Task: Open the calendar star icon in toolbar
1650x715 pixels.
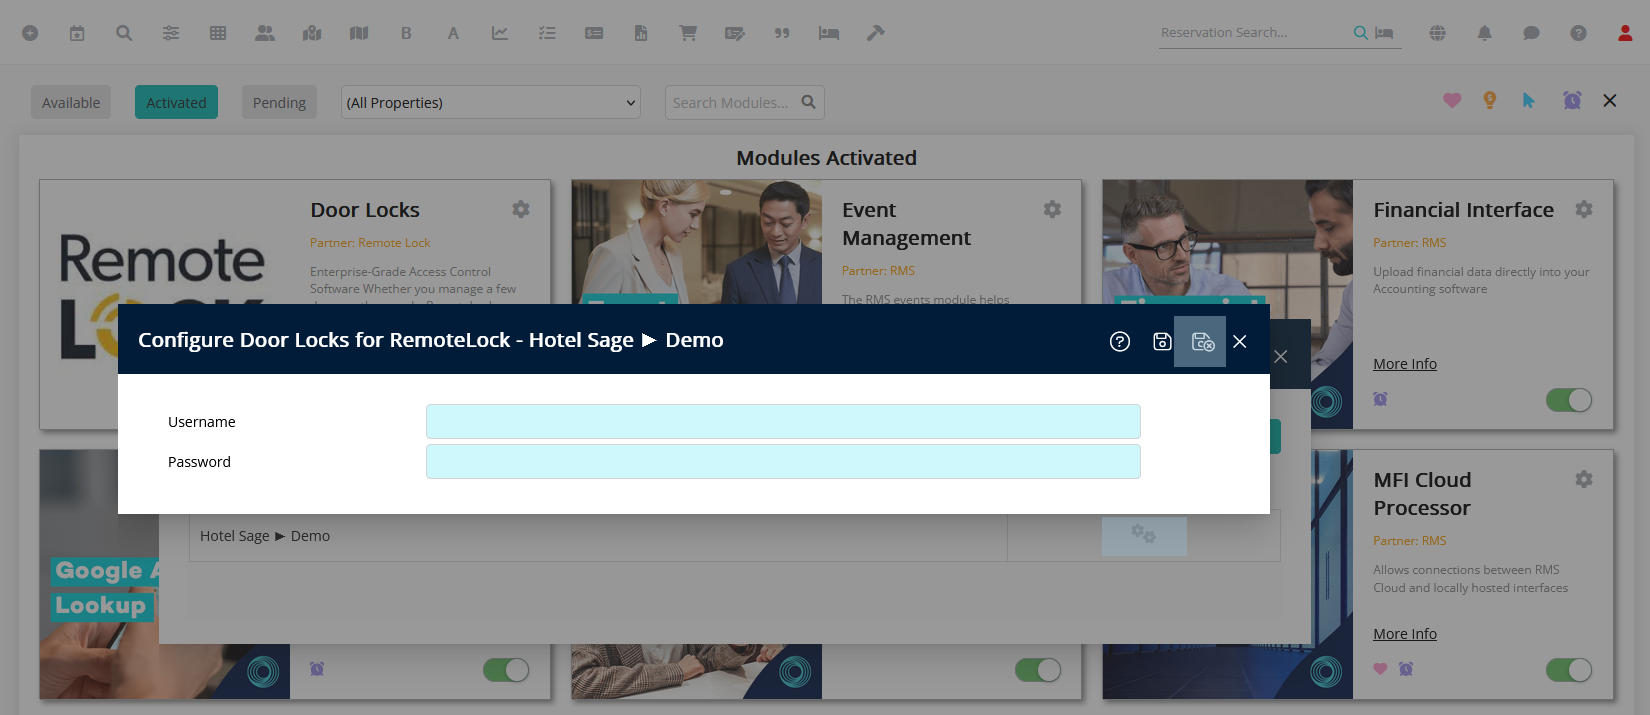Action: (x=77, y=33)
